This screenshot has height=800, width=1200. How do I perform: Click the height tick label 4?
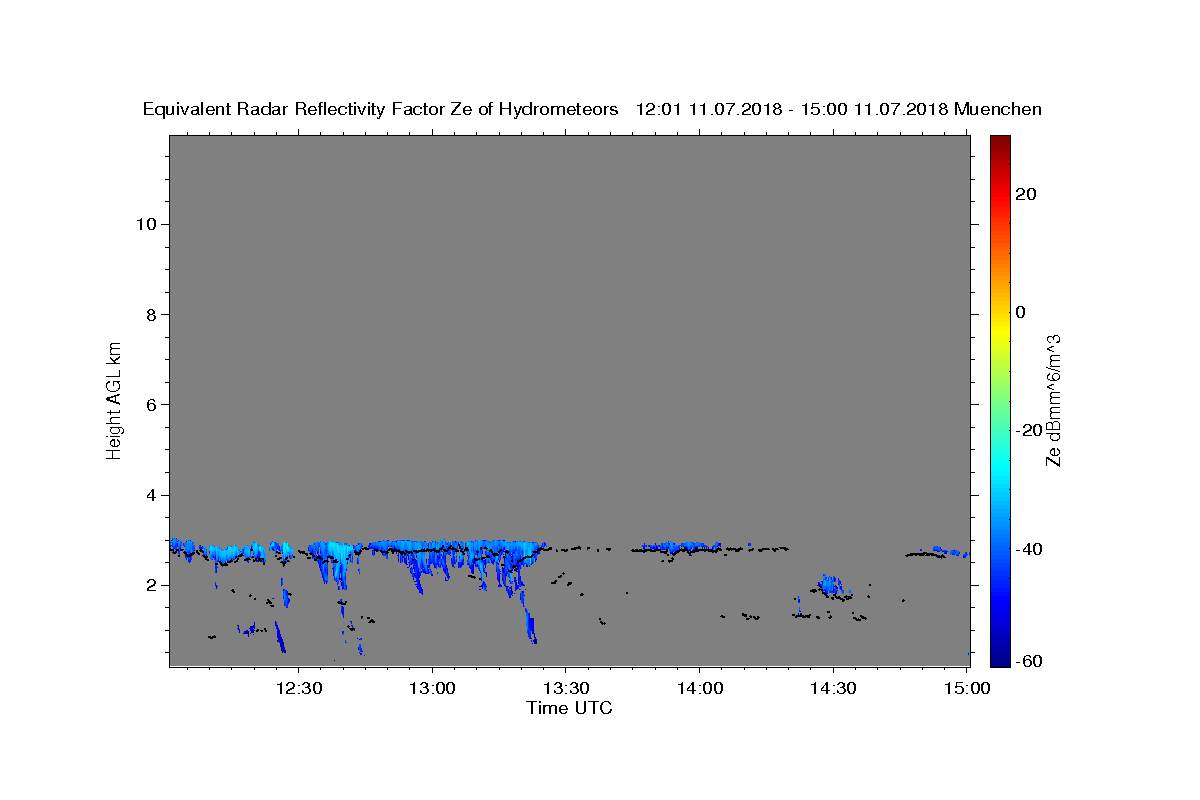click(x=152, y=495)
